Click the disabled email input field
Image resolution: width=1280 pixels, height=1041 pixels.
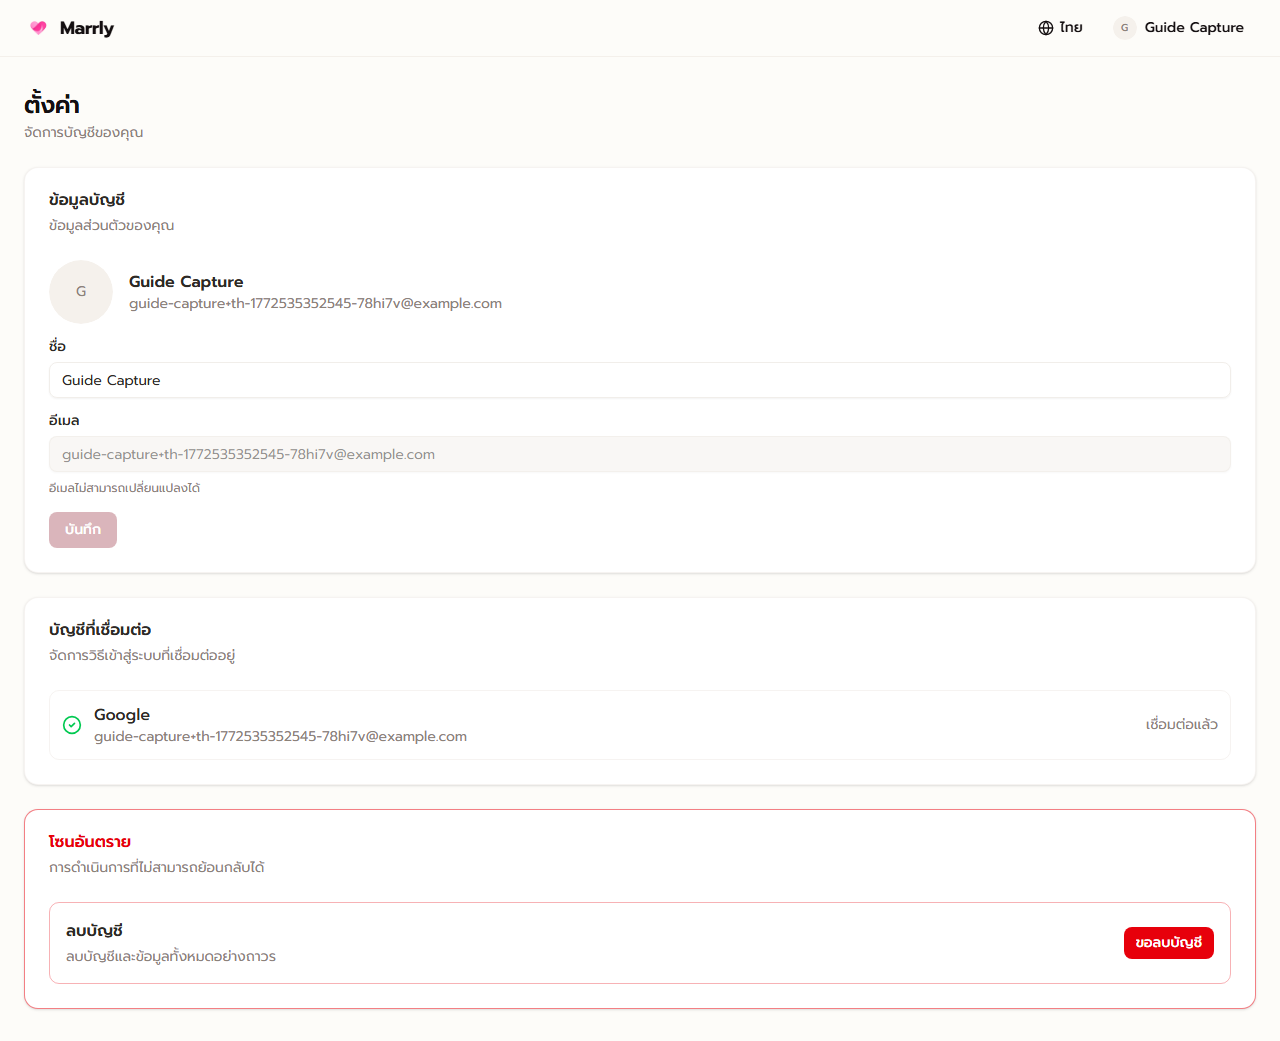(x=640, y=453)
